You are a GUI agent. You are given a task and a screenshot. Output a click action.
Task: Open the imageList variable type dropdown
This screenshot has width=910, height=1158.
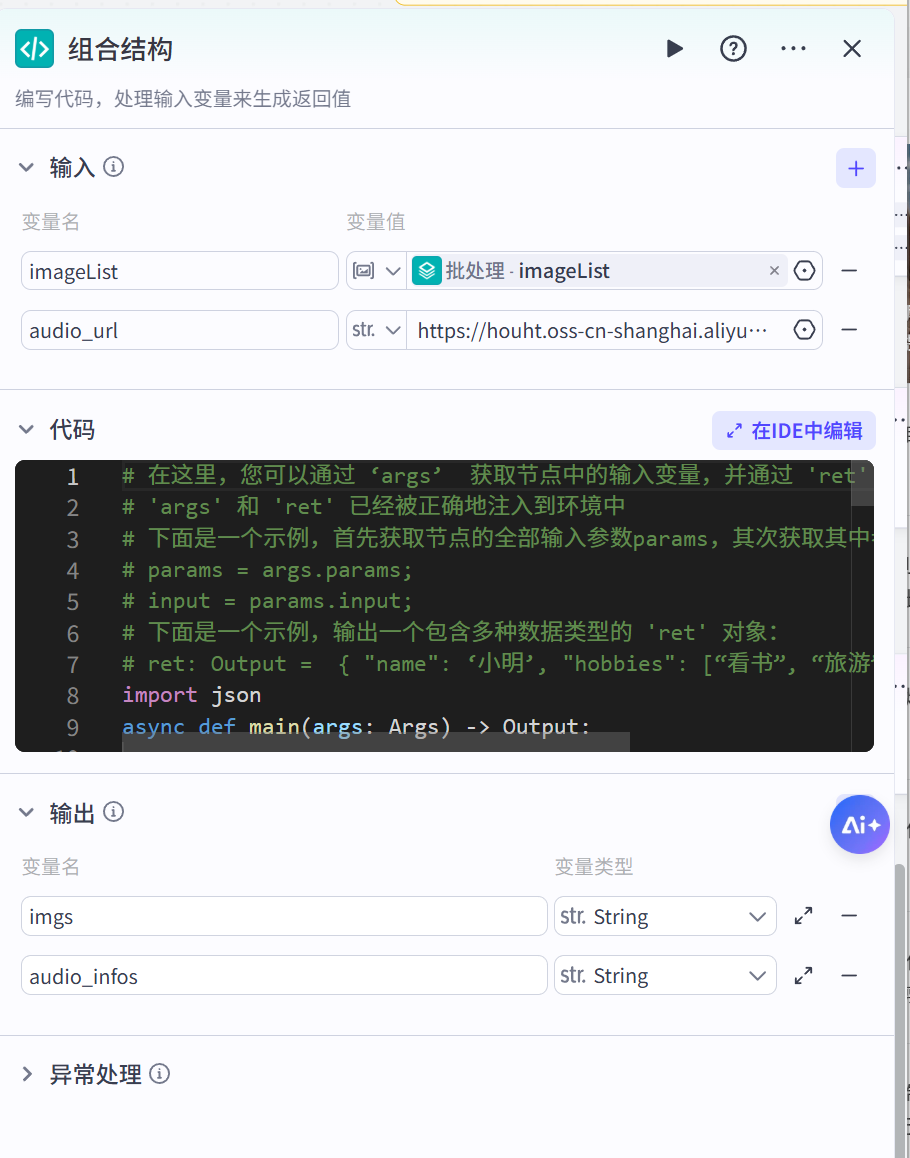[x=376, y=270]
